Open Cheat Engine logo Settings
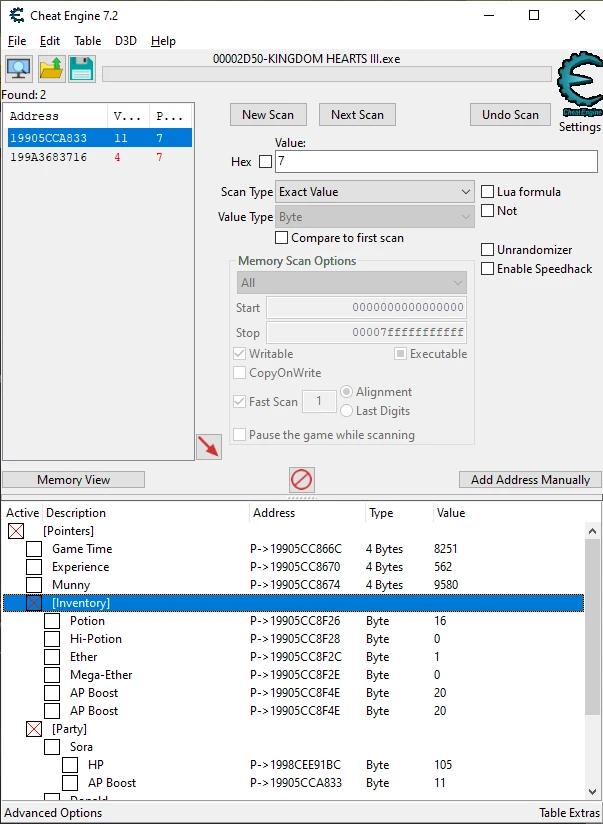The width and height of the screenshot is (603, 824). 579,92
